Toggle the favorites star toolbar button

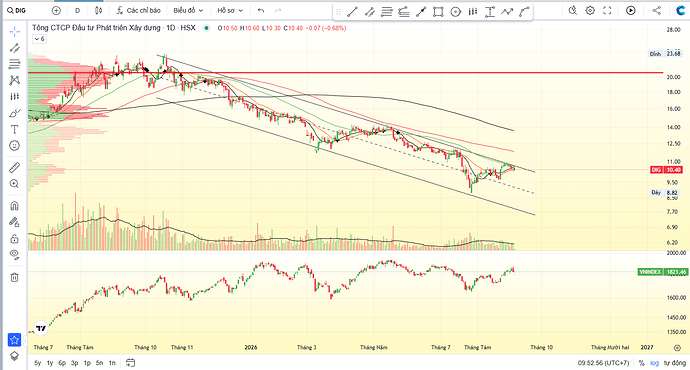tap(15, 340)
